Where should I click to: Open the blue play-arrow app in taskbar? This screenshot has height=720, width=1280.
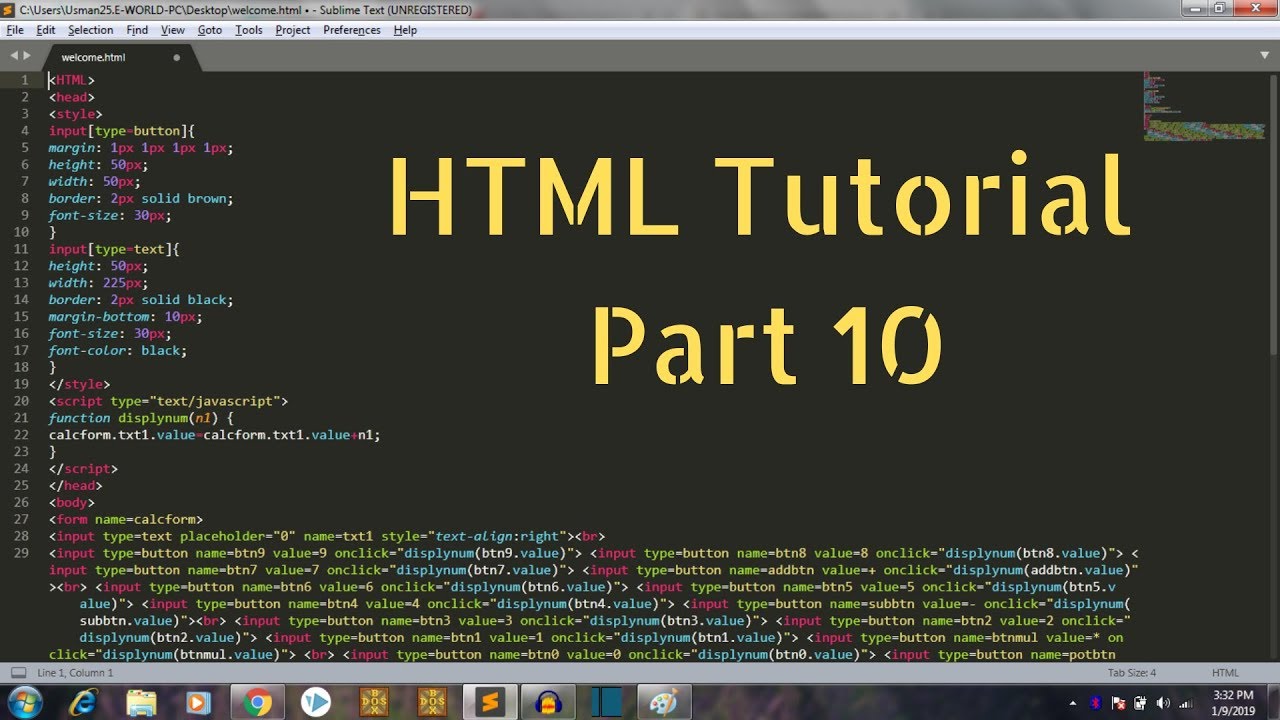(x=315, y=703)
